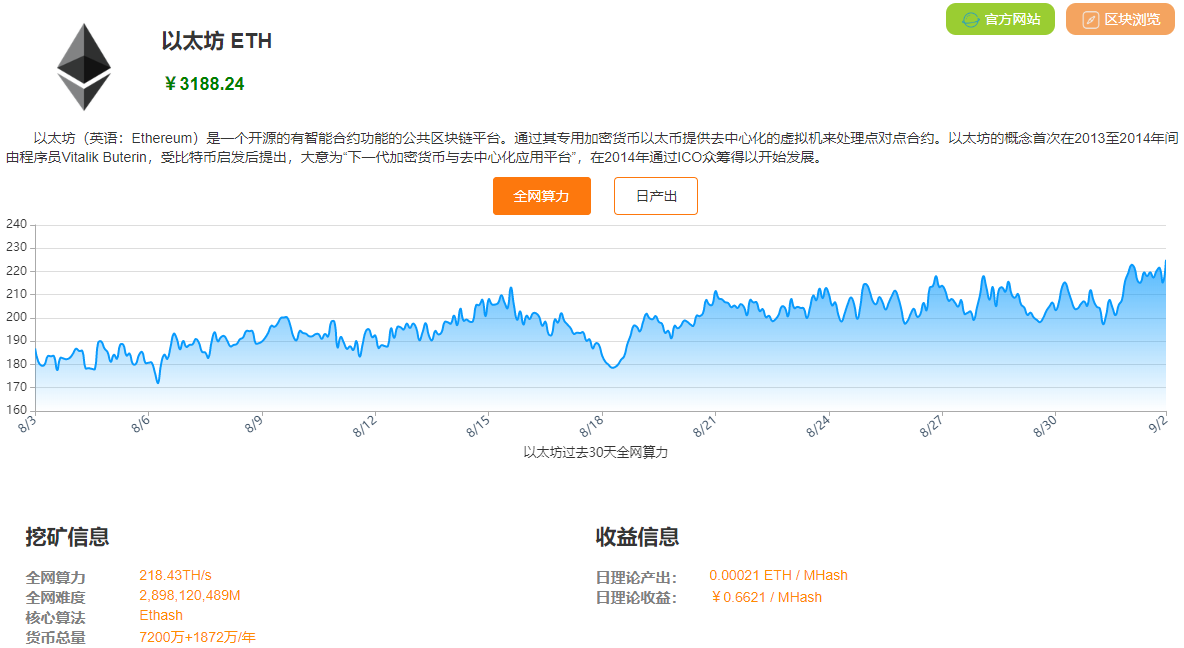
Task: Click the 核心算法 label
Action: tap(55, 618)
